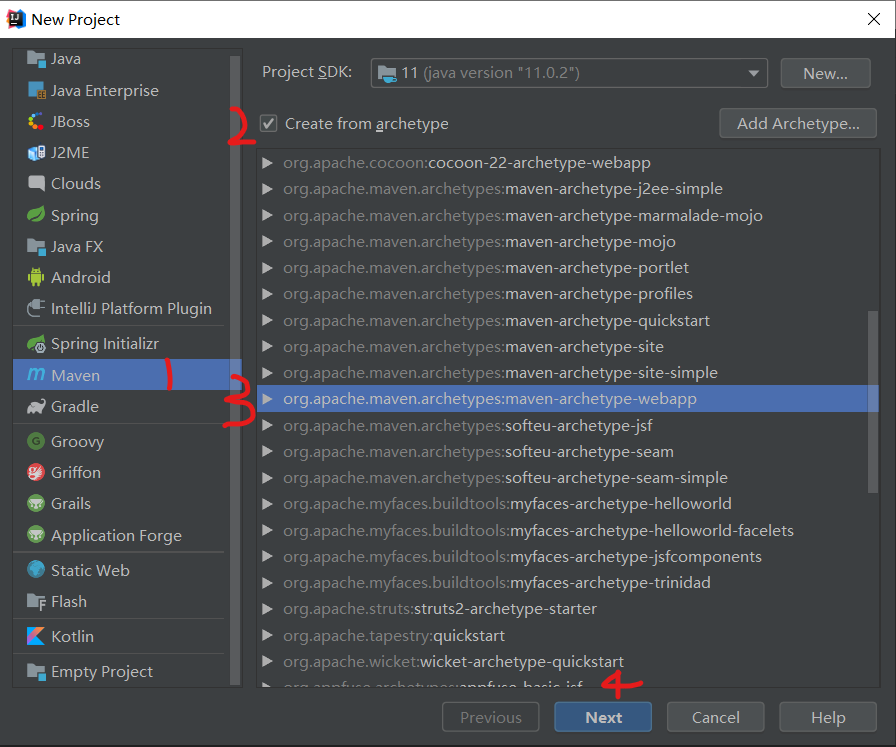Click the Next button

[603, 717]
